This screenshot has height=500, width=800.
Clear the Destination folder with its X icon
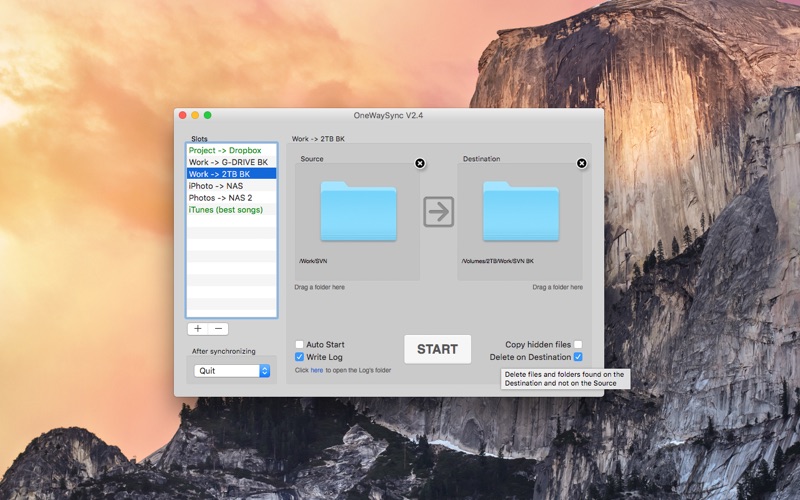[582, 163]
